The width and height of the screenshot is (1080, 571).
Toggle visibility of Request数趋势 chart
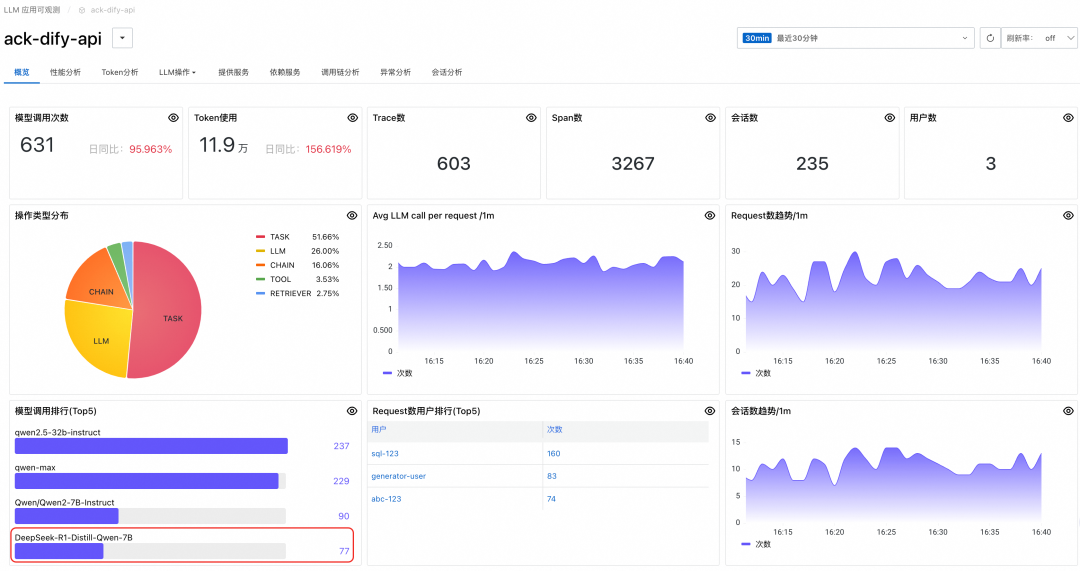[x=1068, y=215]
